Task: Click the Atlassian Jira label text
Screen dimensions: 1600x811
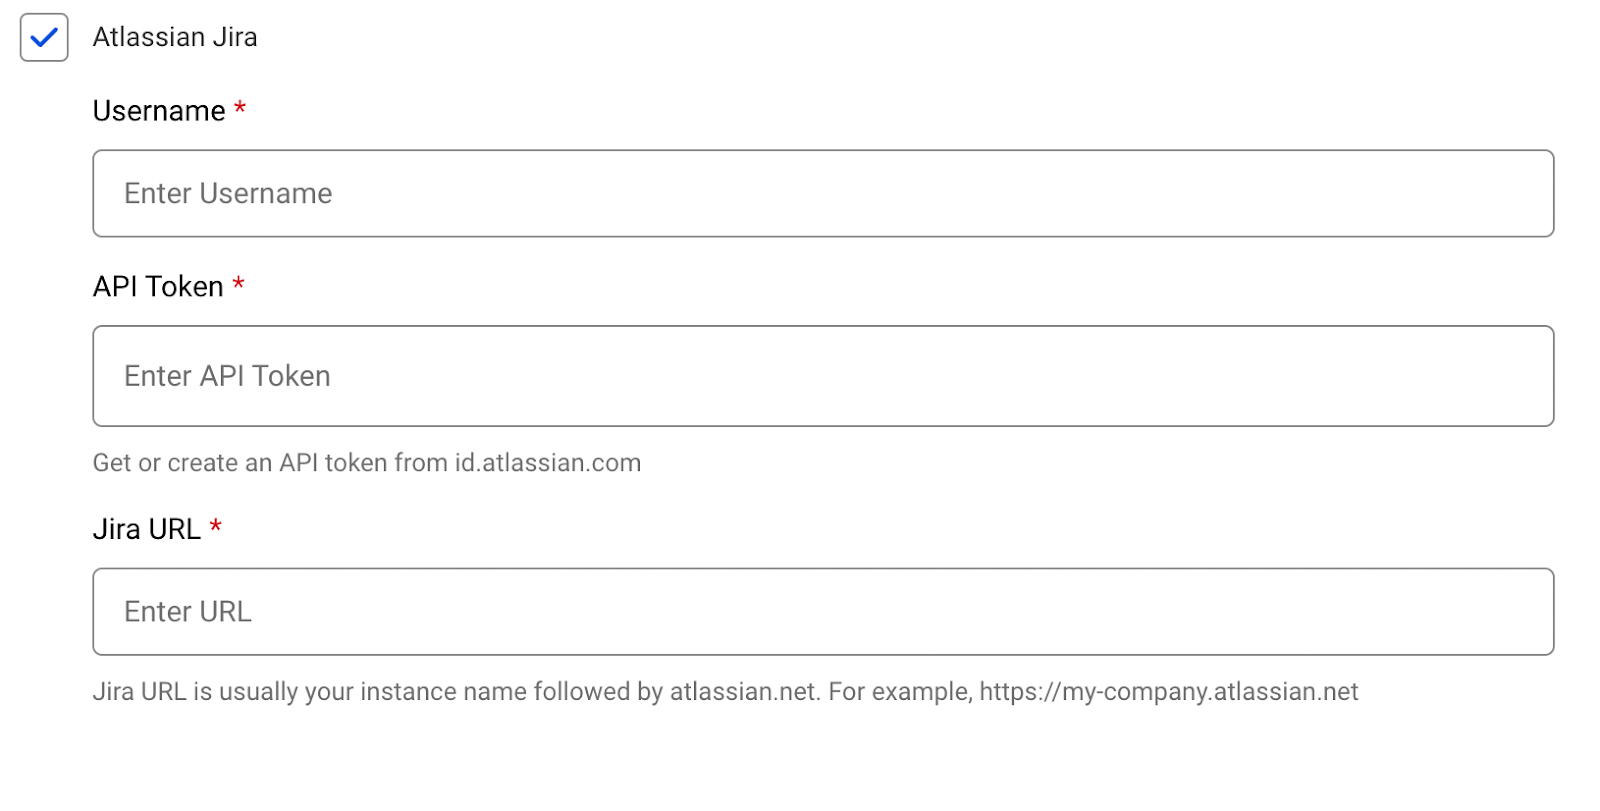Action: (176, 37)
